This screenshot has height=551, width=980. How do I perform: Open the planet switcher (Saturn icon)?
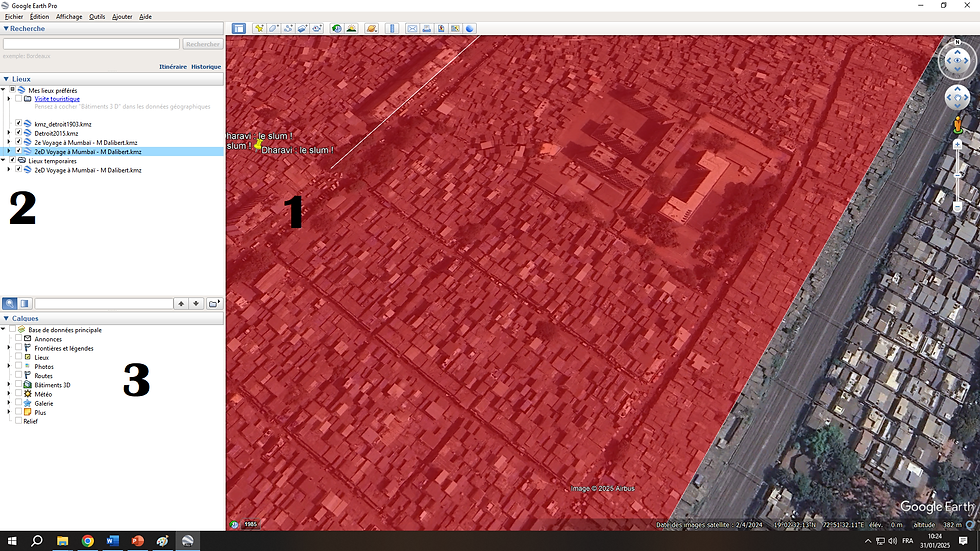371,28
